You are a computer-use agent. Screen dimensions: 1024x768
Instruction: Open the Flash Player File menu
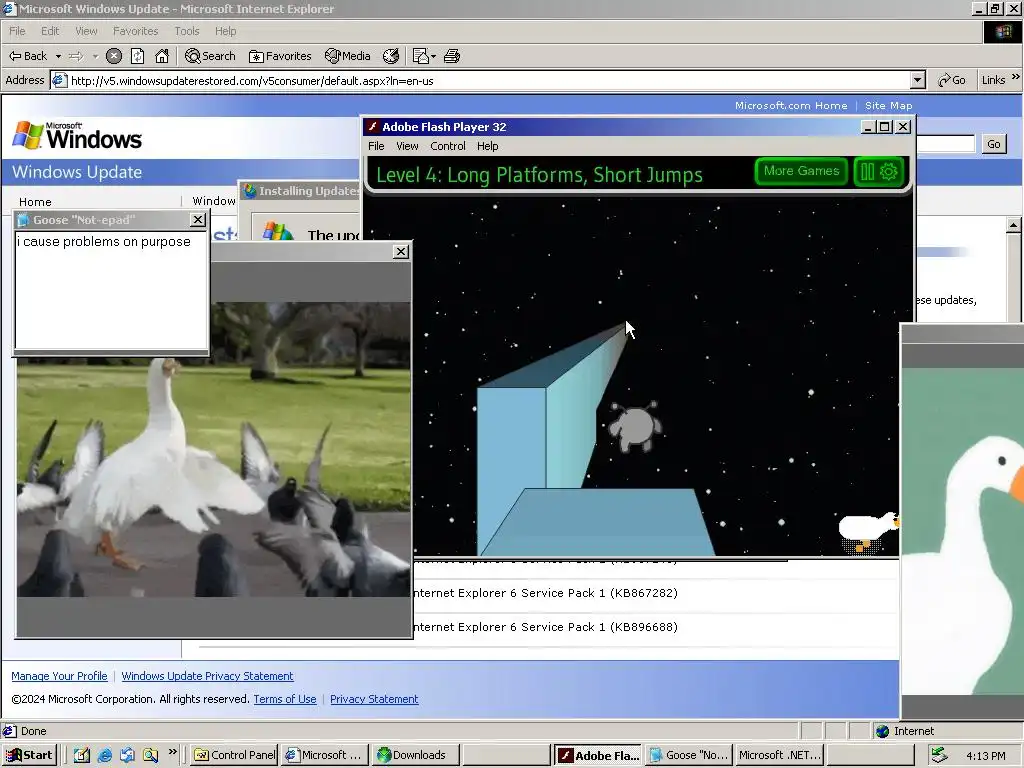click(x=376, y=146)
